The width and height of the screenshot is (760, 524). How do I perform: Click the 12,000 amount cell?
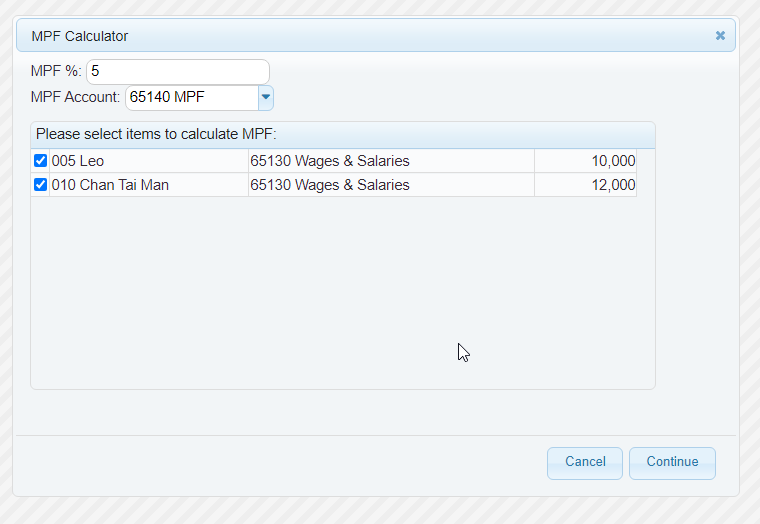click(586, 185)
